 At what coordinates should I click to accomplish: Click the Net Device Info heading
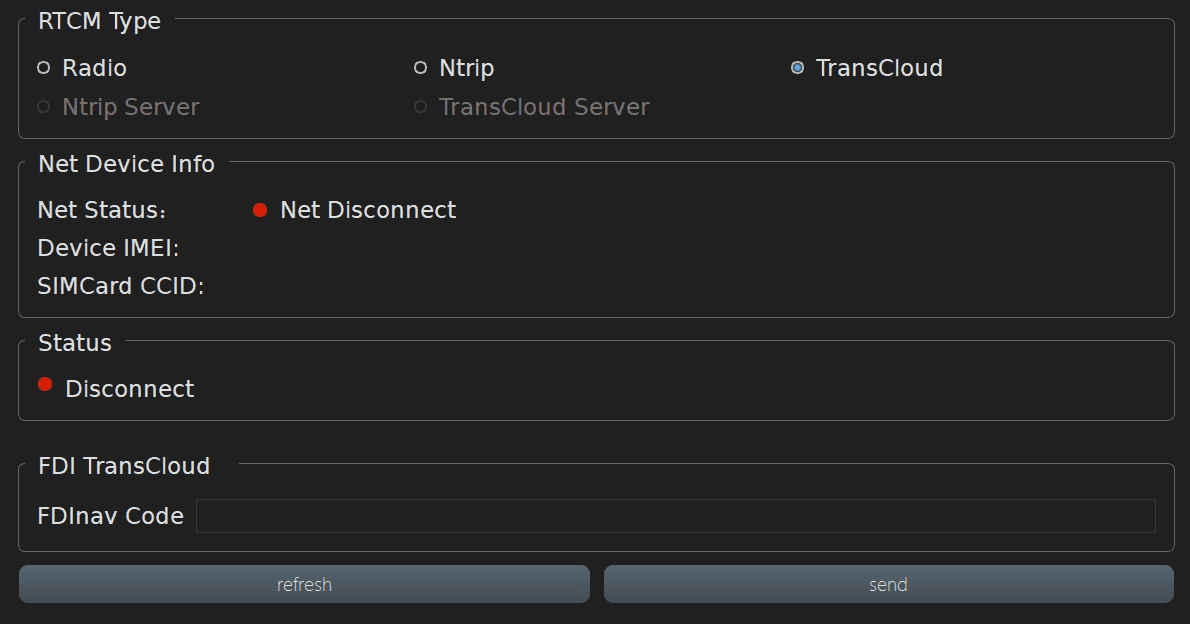coord(126,164)
